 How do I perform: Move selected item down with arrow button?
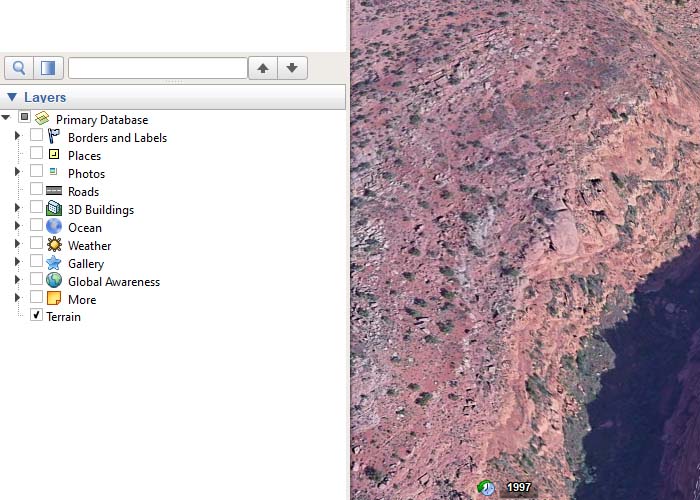click(x=292, y=68)
